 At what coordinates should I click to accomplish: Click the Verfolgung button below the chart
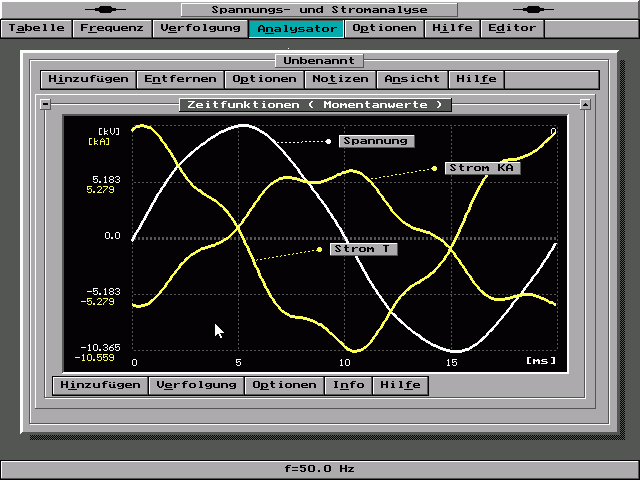point(196,385)
